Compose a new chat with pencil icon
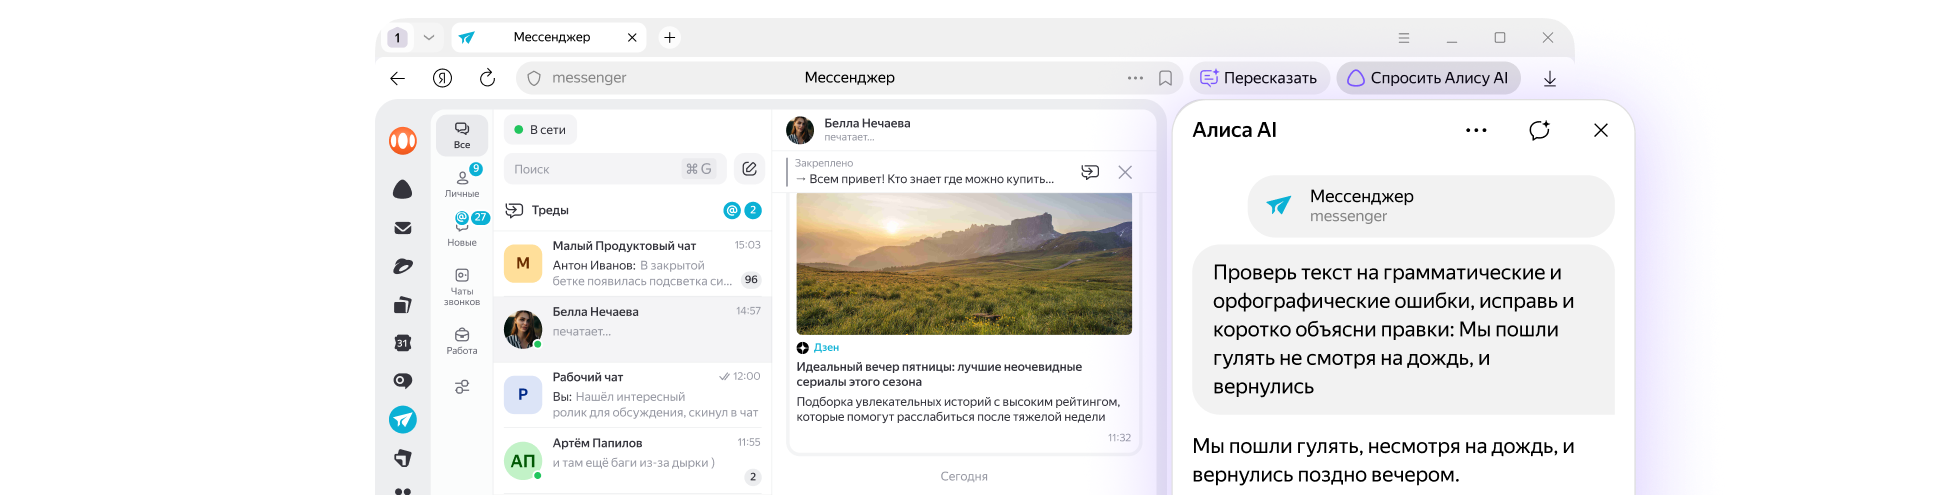1950x495 pixels. click(x=749, y=169)
